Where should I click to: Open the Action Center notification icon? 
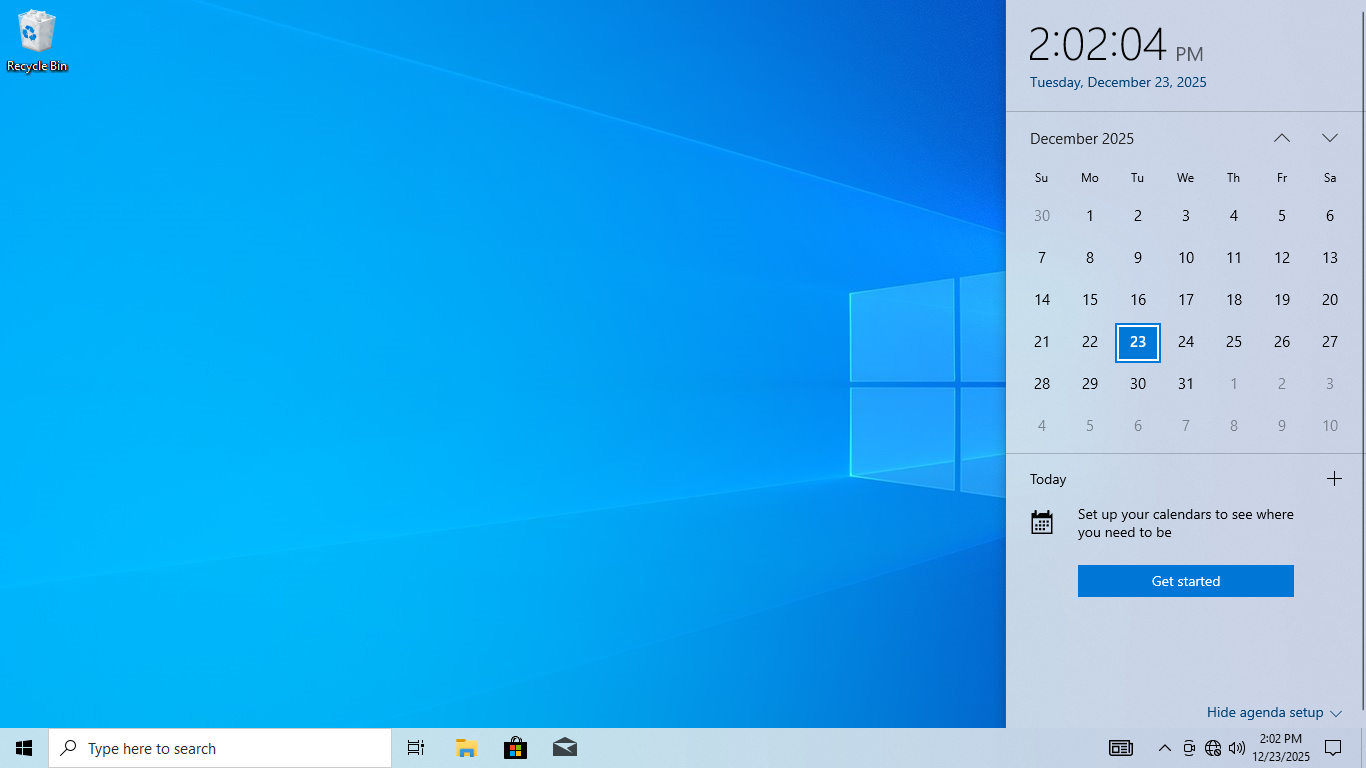coord(1333,748)
